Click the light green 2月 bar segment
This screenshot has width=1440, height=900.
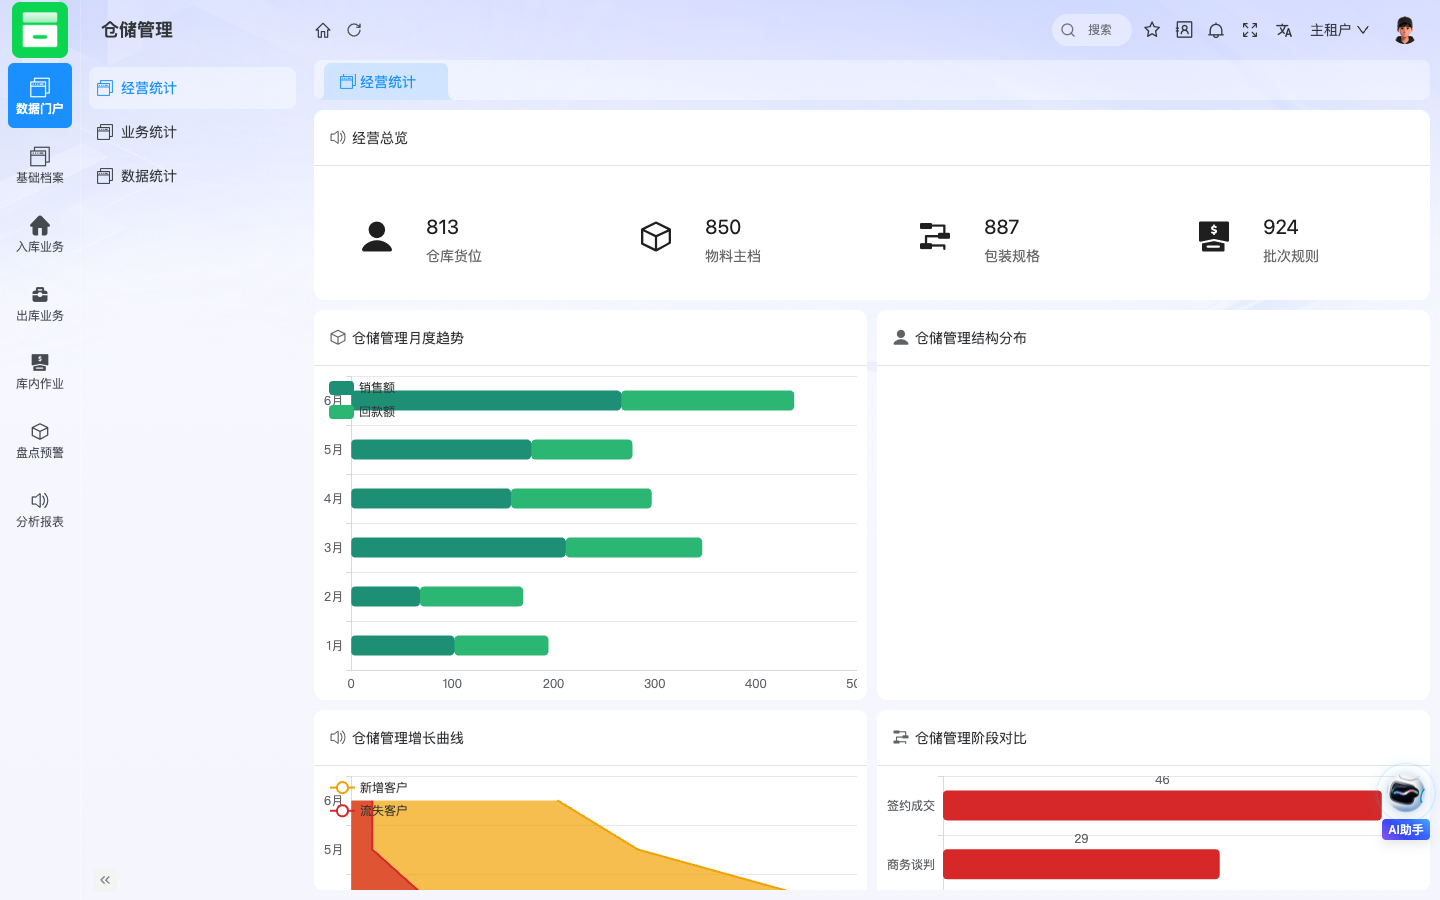(x=471, y=596)
